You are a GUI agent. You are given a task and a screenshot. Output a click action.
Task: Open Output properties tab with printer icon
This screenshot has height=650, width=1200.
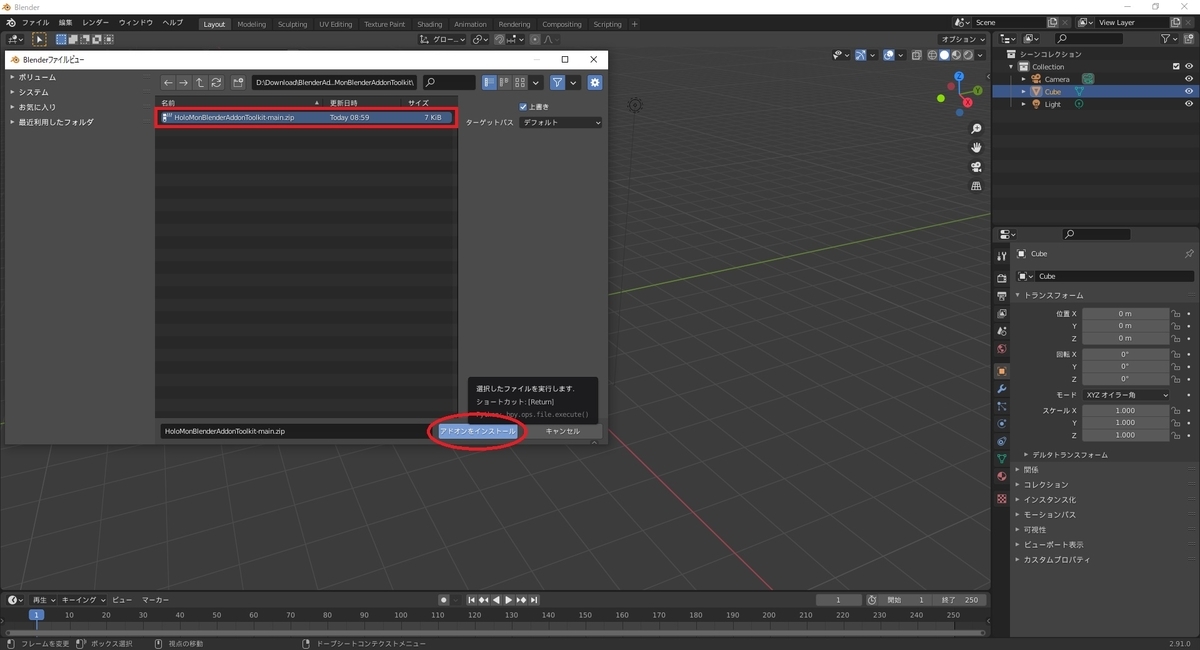(x=1001, y=296)
